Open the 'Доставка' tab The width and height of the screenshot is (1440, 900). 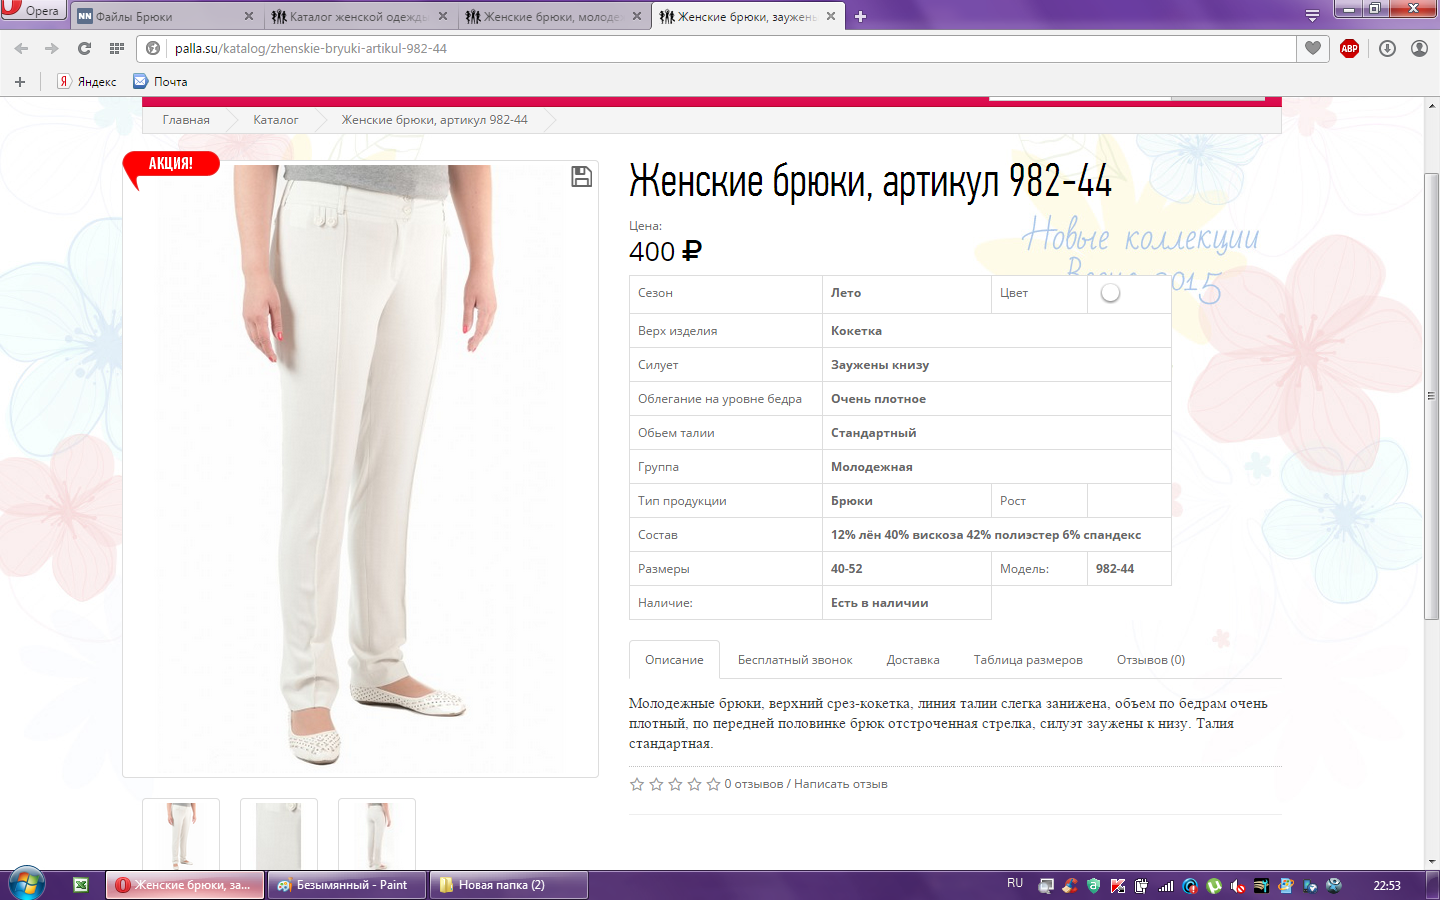913,660
